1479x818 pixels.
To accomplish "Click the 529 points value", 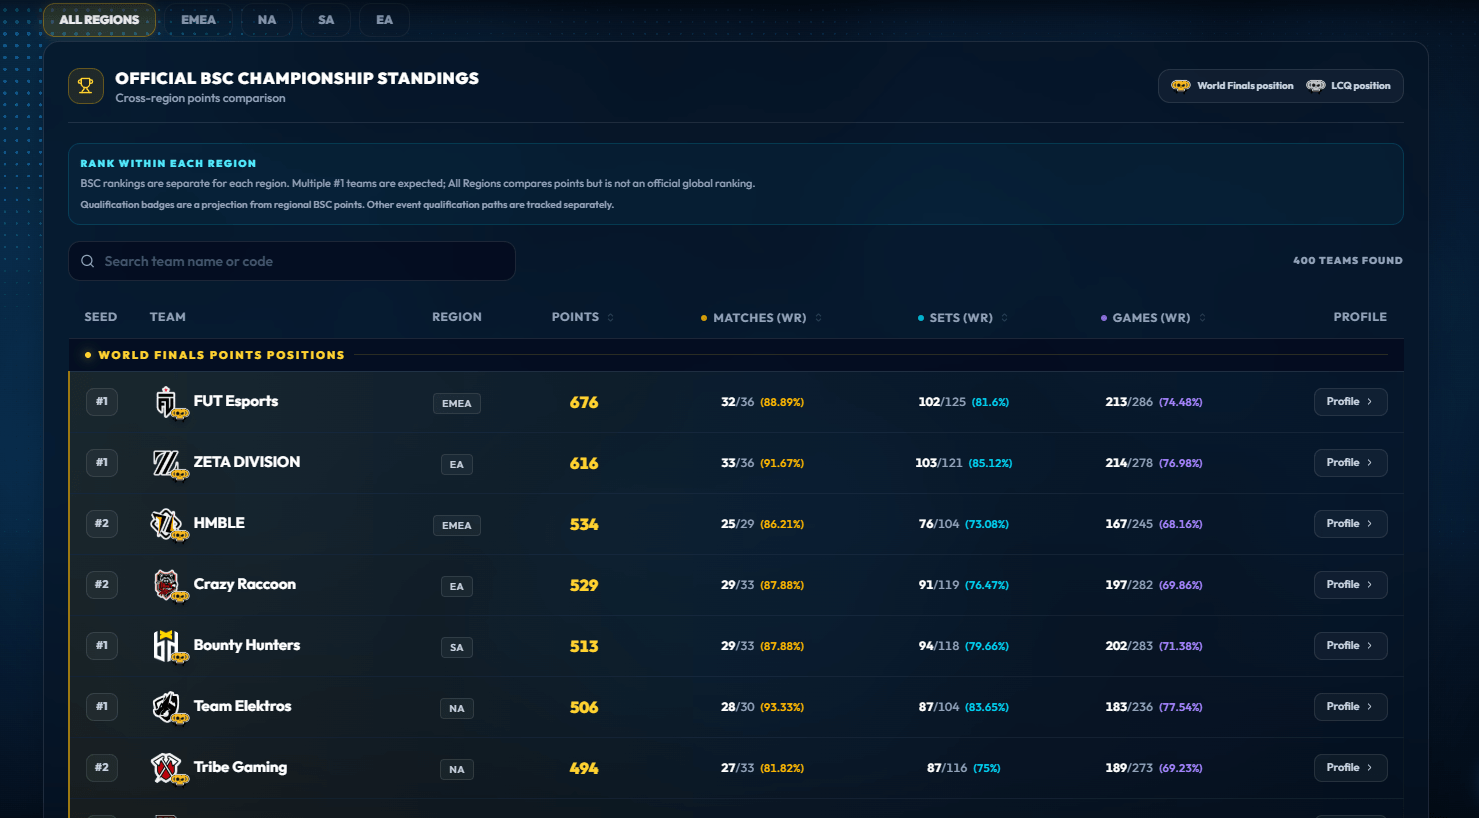I will tap(584, 585).
